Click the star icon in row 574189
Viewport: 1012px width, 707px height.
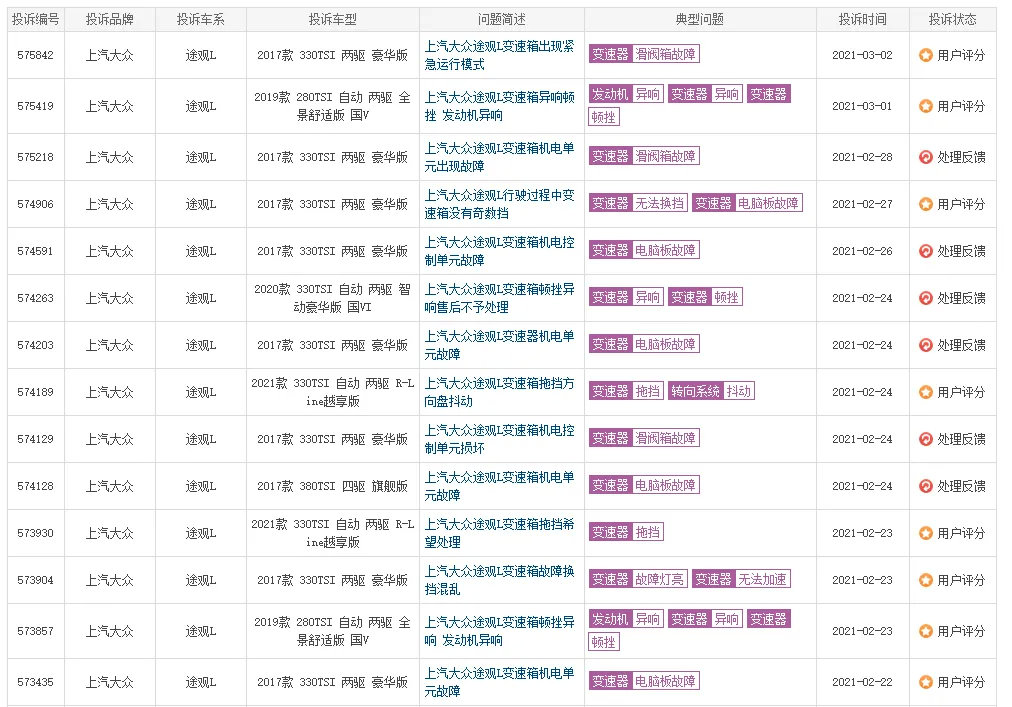925,392
